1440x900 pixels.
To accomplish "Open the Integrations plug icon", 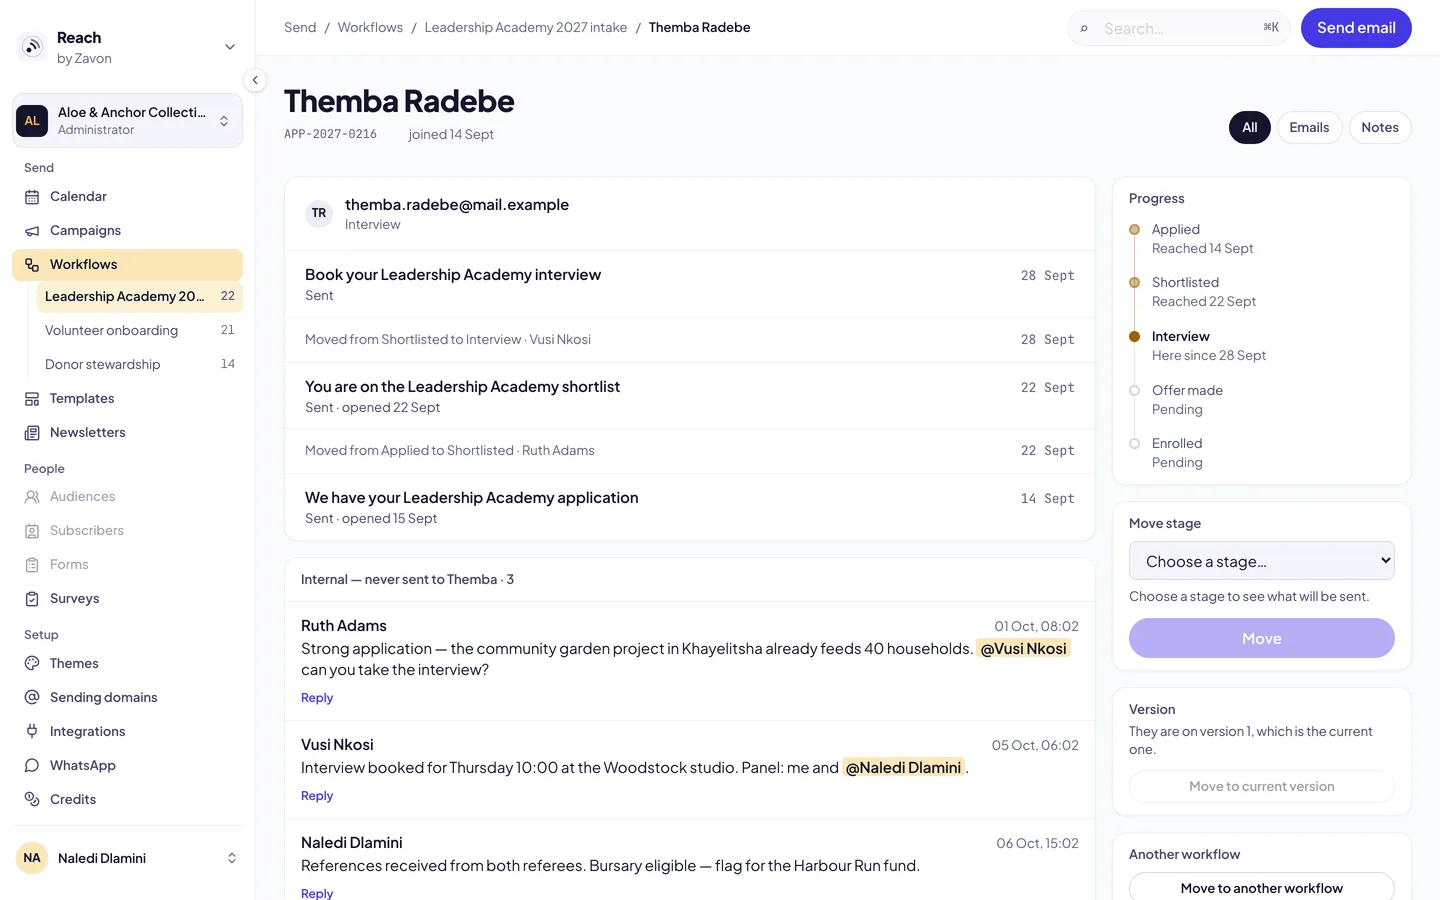I will 32,731.
